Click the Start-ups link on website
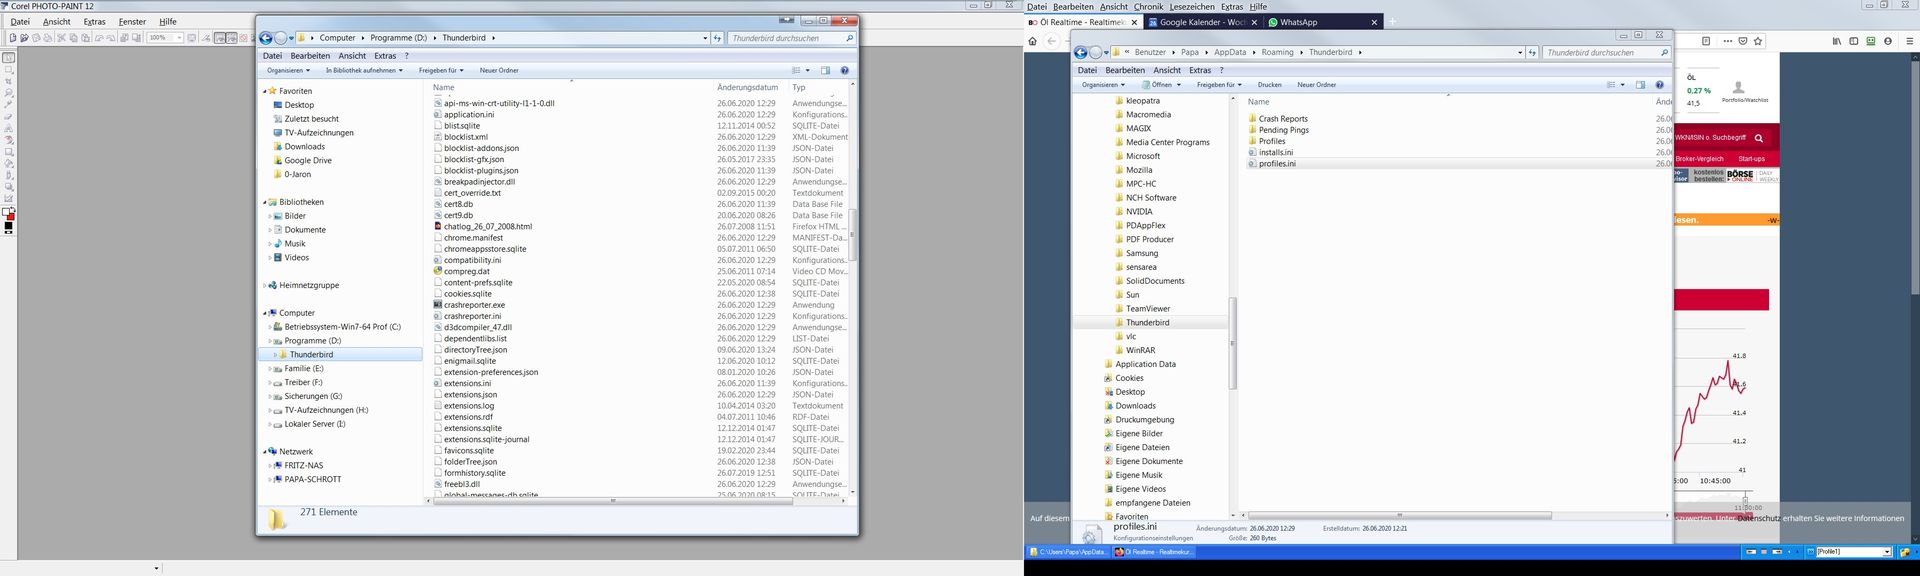The image size is (1920, 576). [x=1752, y=159]
